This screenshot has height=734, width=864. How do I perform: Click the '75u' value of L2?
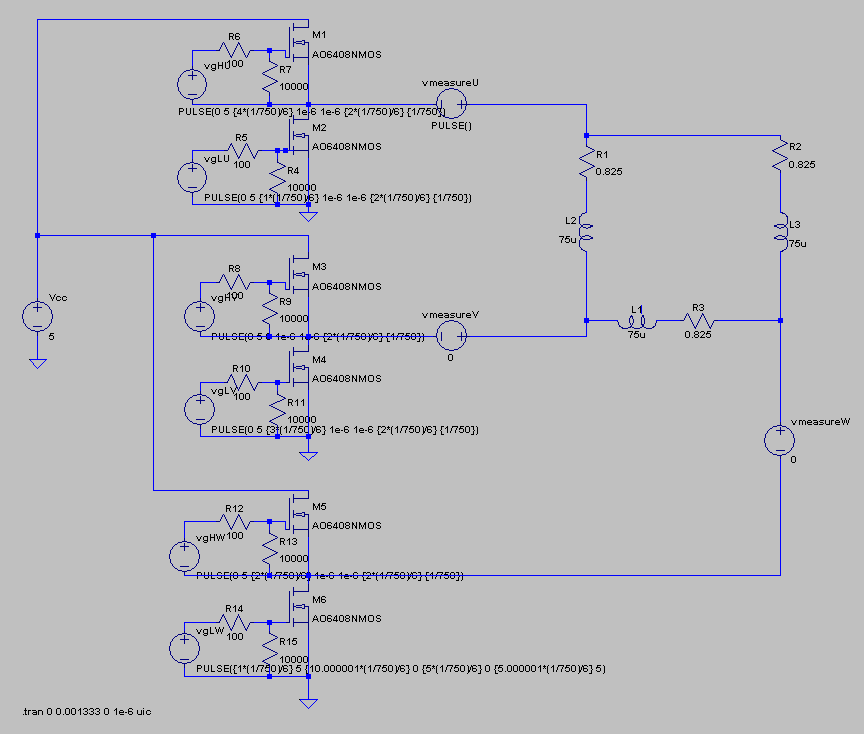[568, 240]
